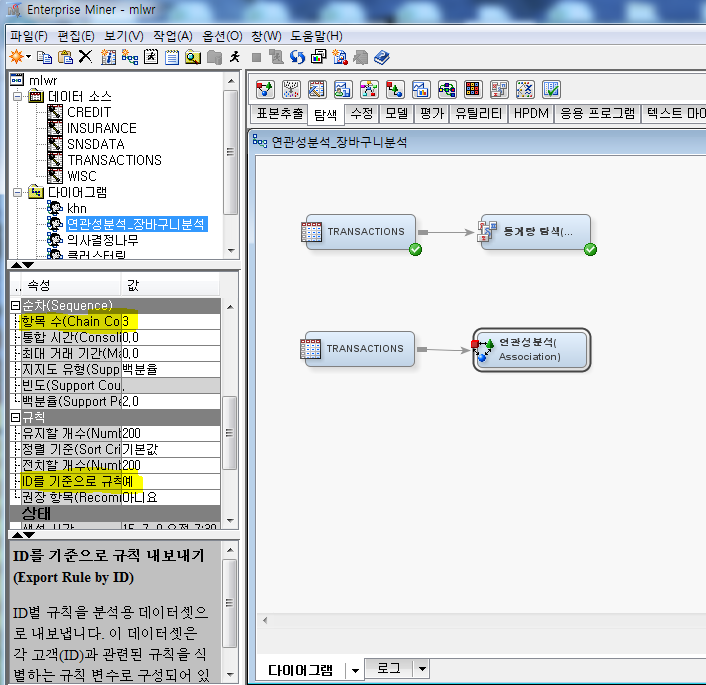Collapse the 순차(Sequence) property group
The height and width of the screenshot is (685, 706).
(15, 306)
